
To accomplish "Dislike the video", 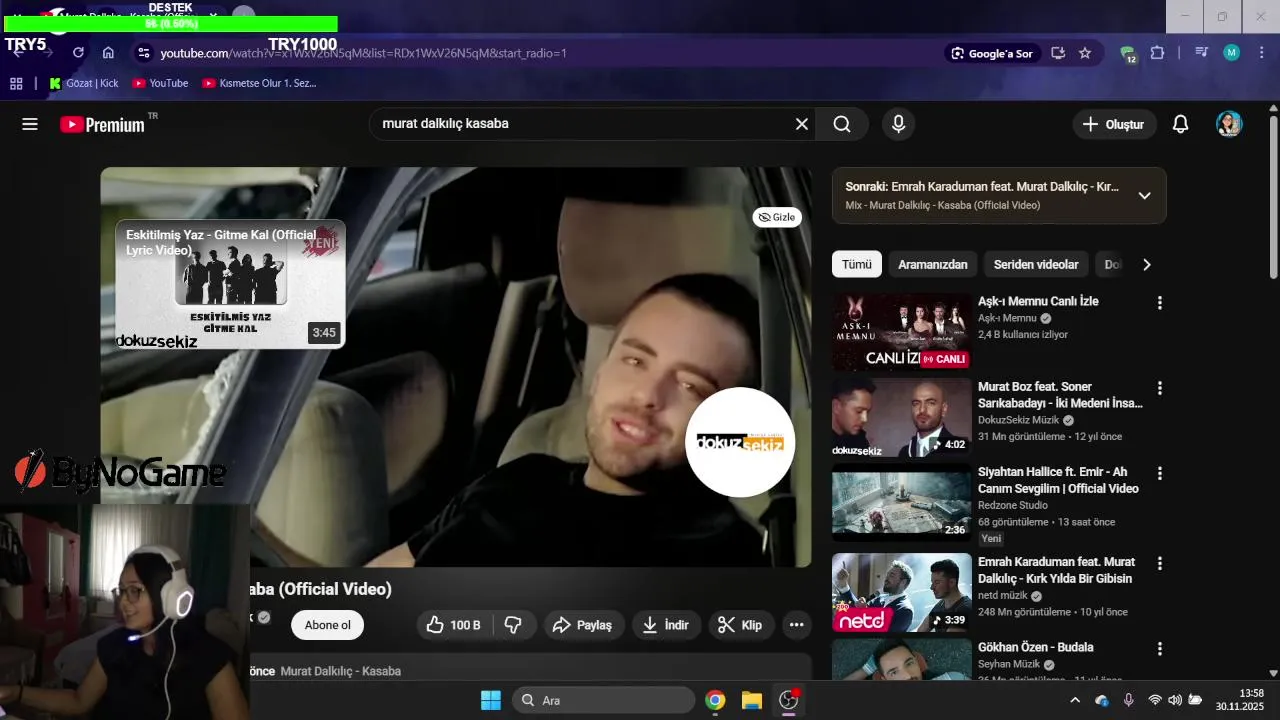I will pyautogui.click(x=513, y=625).
